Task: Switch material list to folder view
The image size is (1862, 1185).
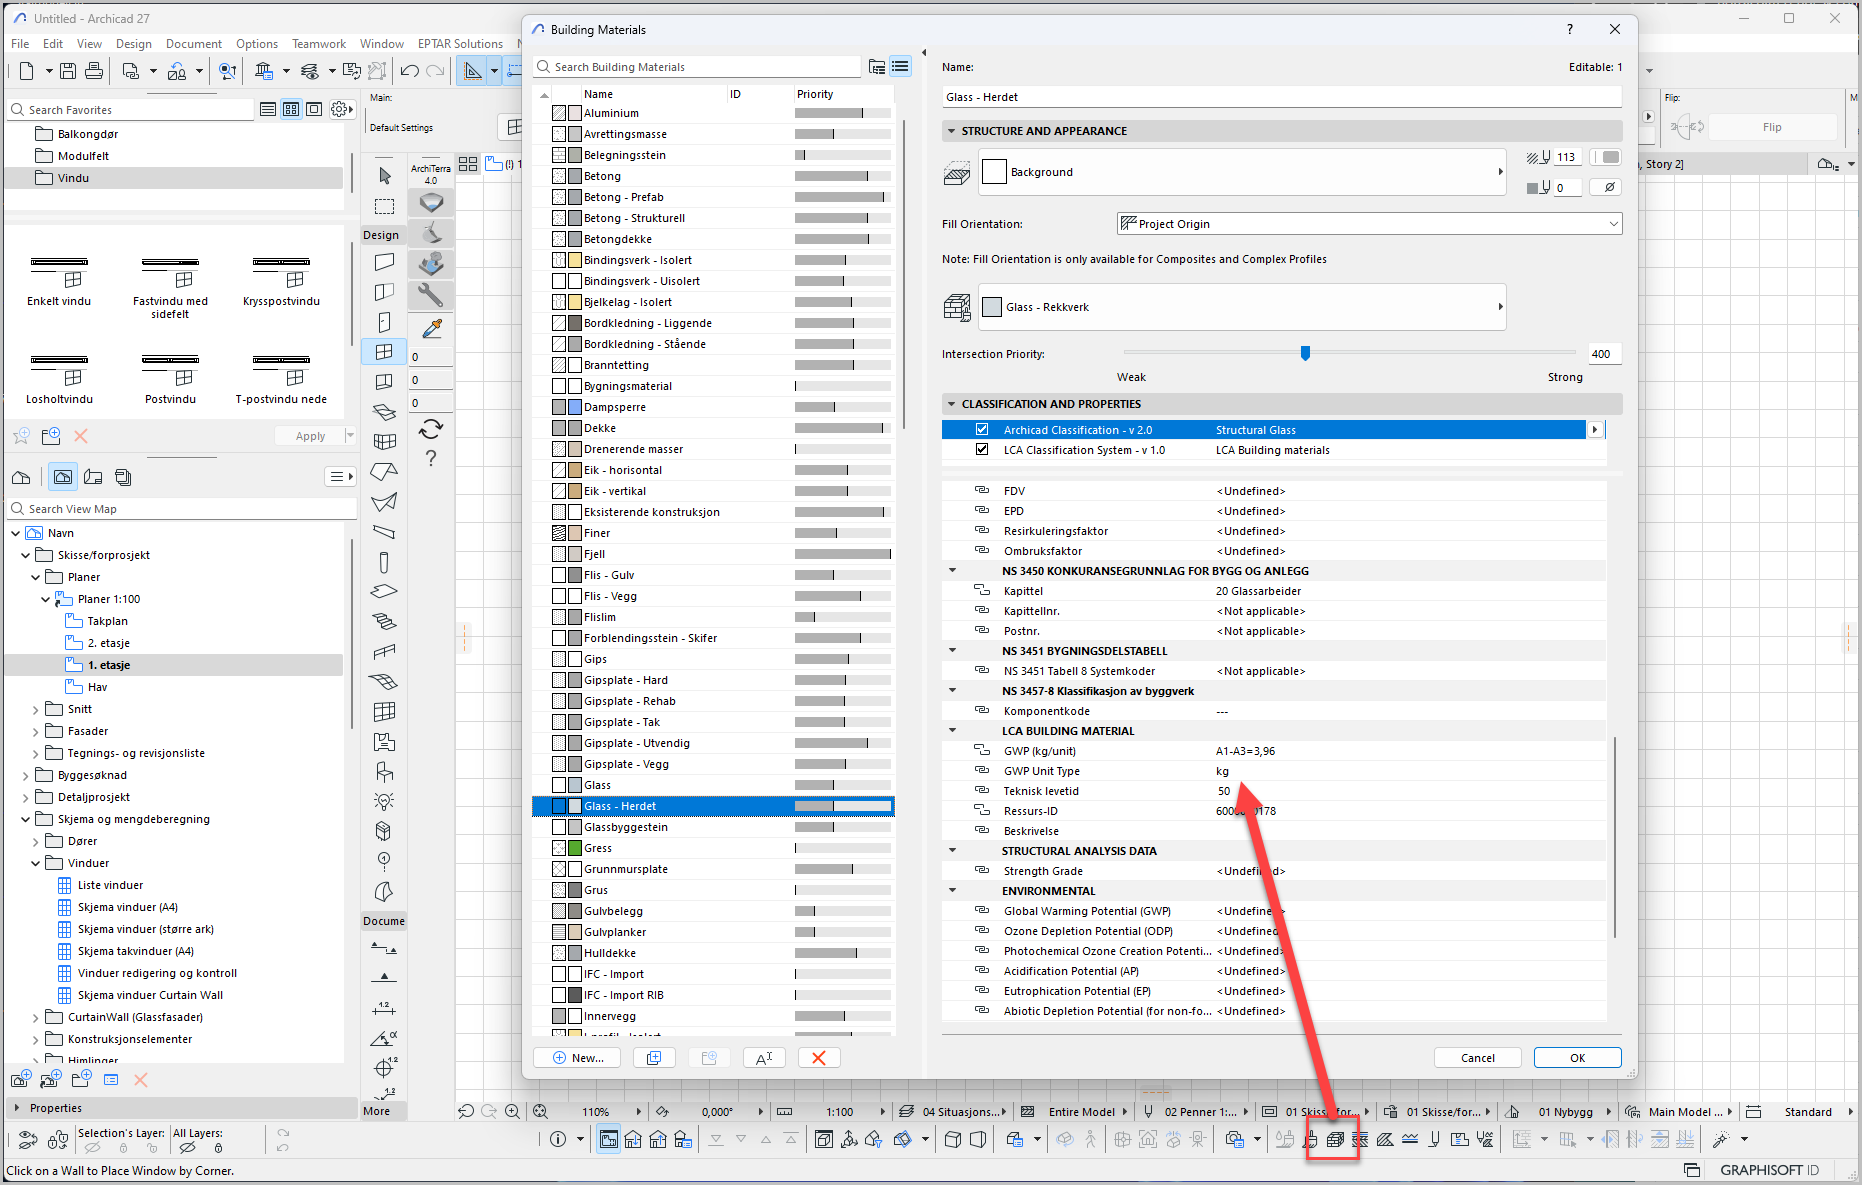Action: [x=877, y=67]
